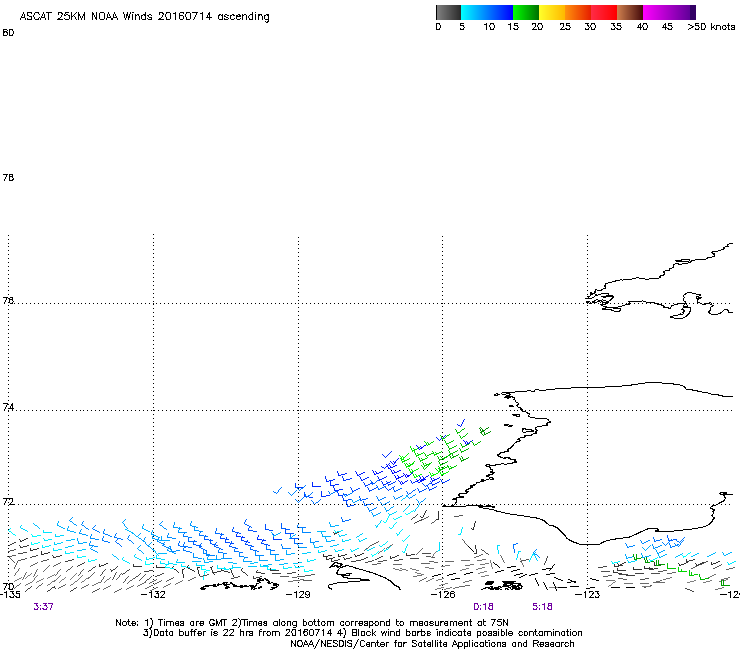
Task: Click the '-129' longitude label
Action: pyautogui.click(x=298, y=594)
